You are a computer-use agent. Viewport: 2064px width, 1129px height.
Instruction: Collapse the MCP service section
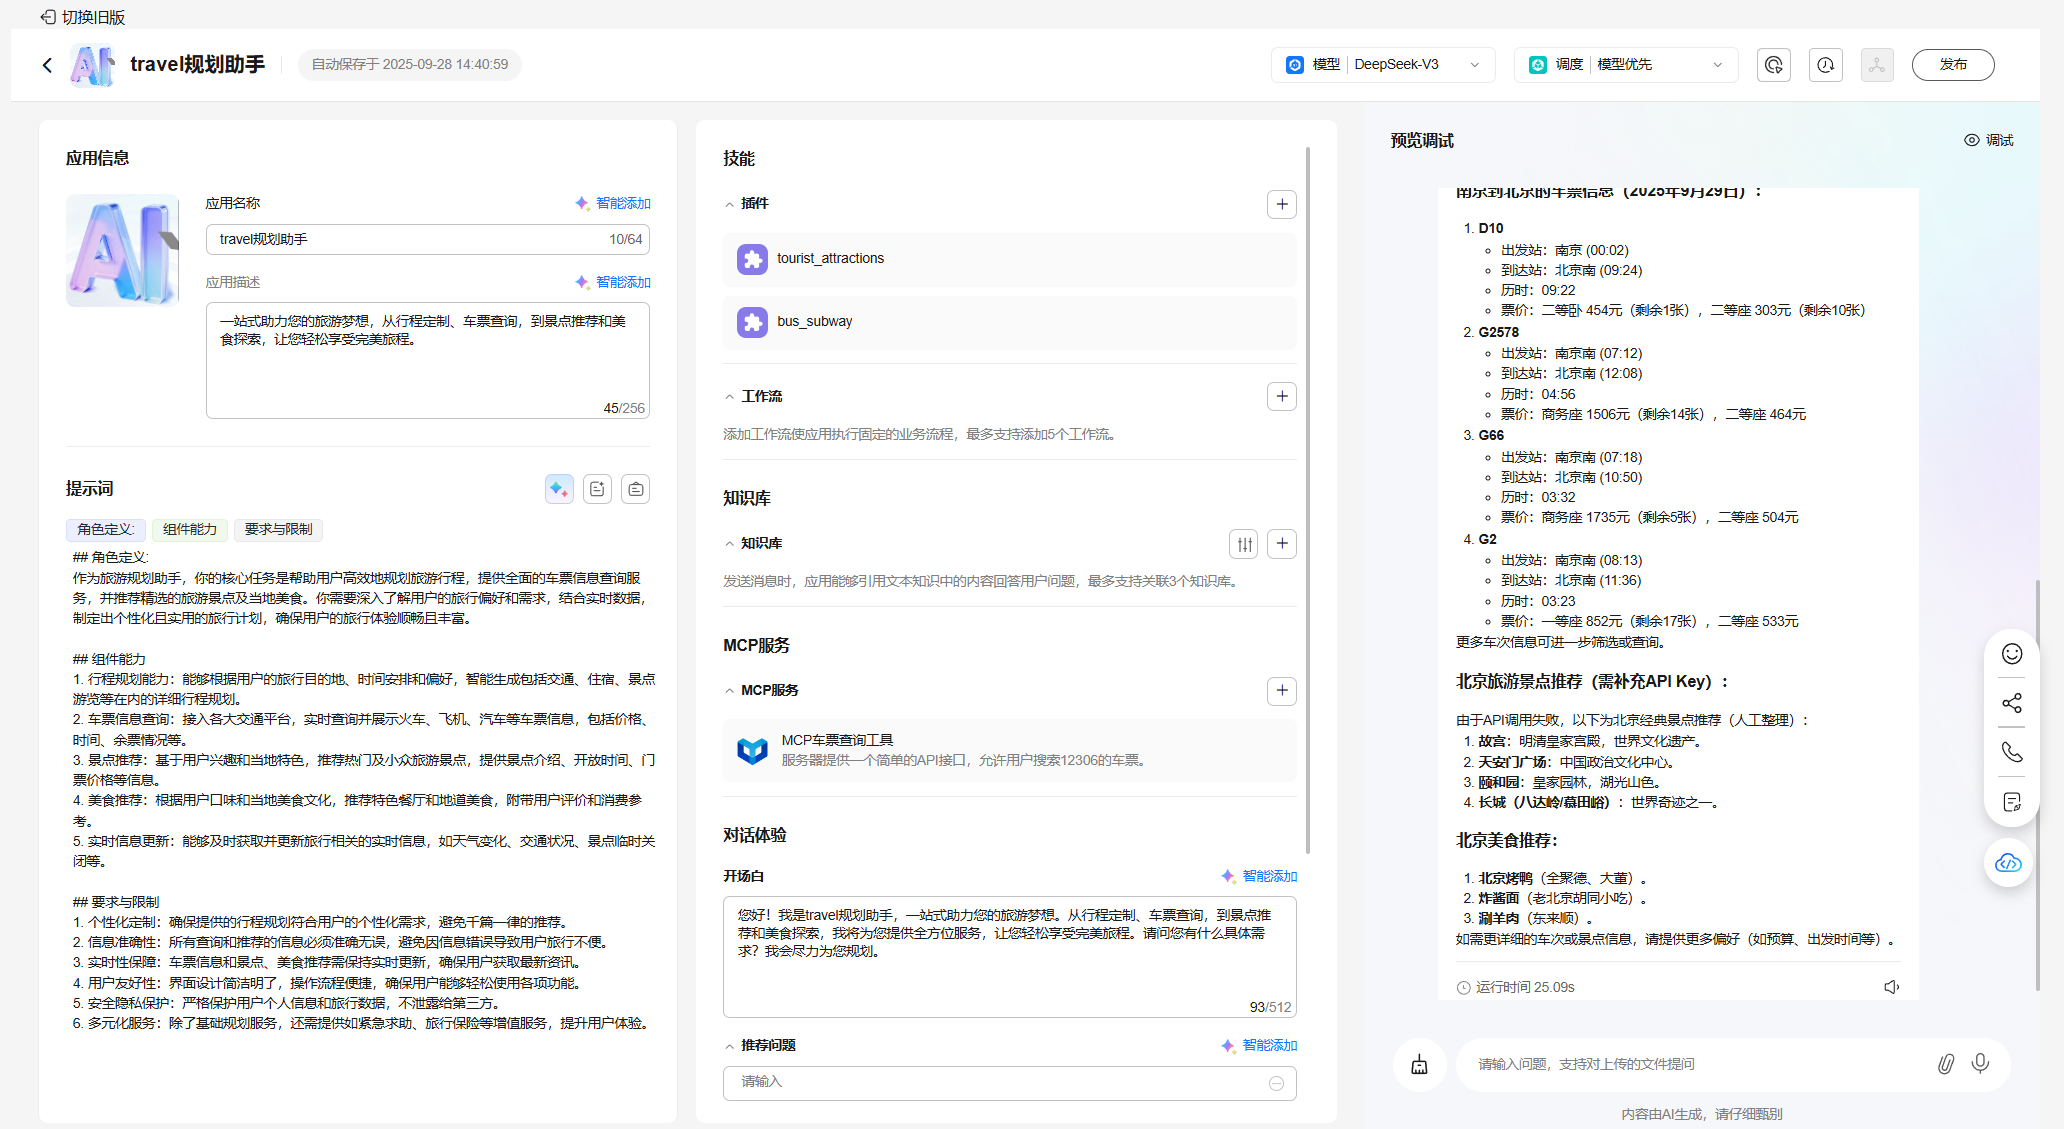(730, 691)
